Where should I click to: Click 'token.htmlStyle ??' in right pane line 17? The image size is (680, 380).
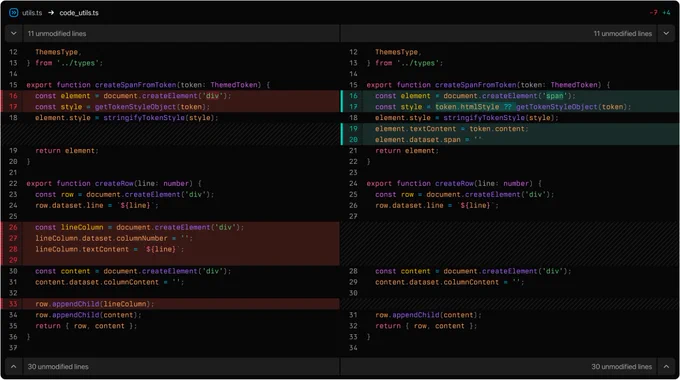click(474, 107)
